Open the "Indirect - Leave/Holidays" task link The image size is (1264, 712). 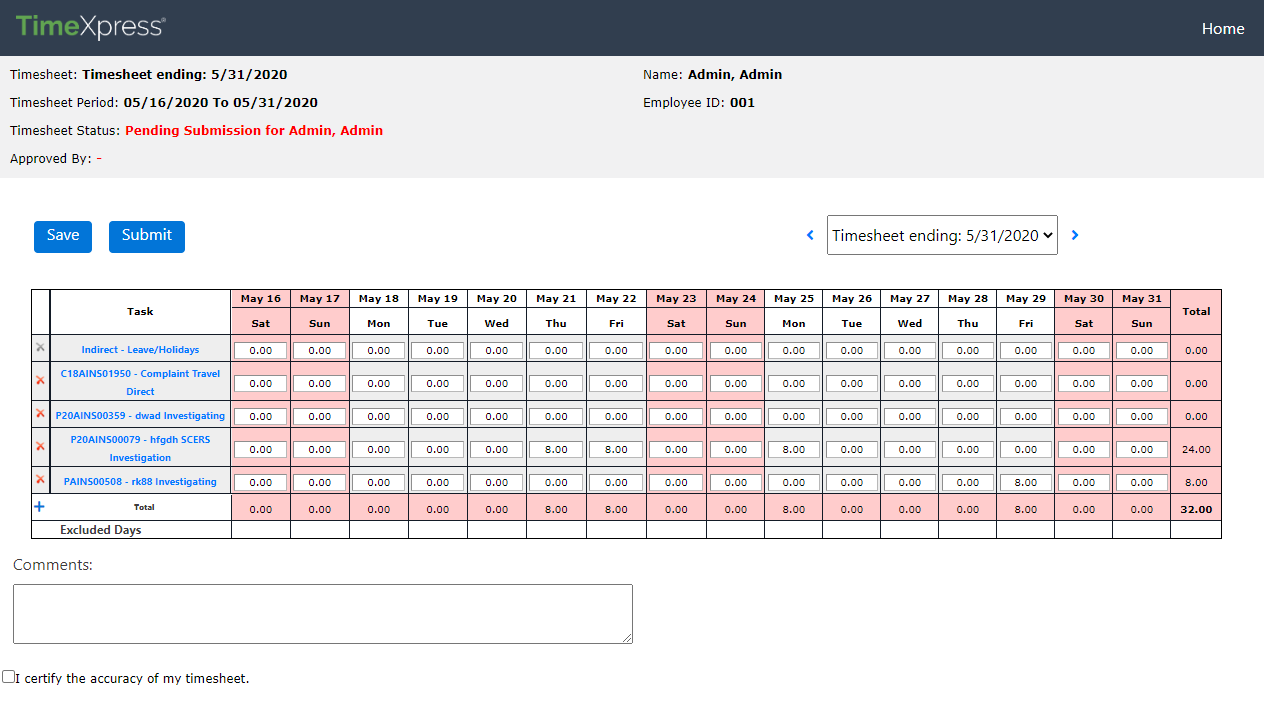point(140,349)
